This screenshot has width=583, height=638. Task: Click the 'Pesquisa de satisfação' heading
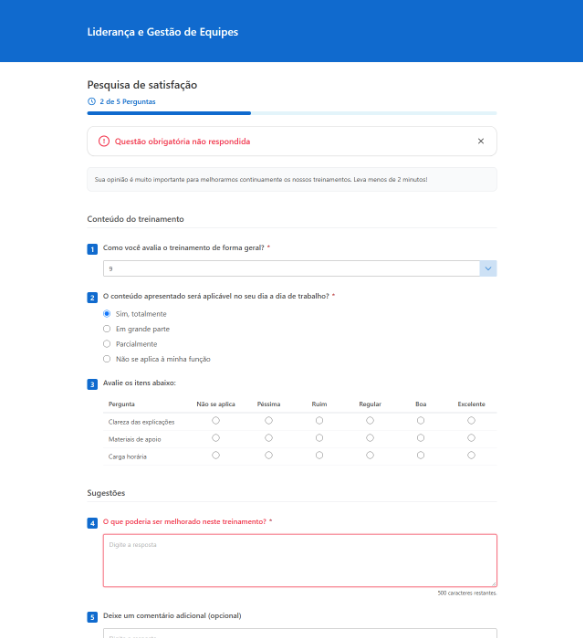click(x=142, y=85)
